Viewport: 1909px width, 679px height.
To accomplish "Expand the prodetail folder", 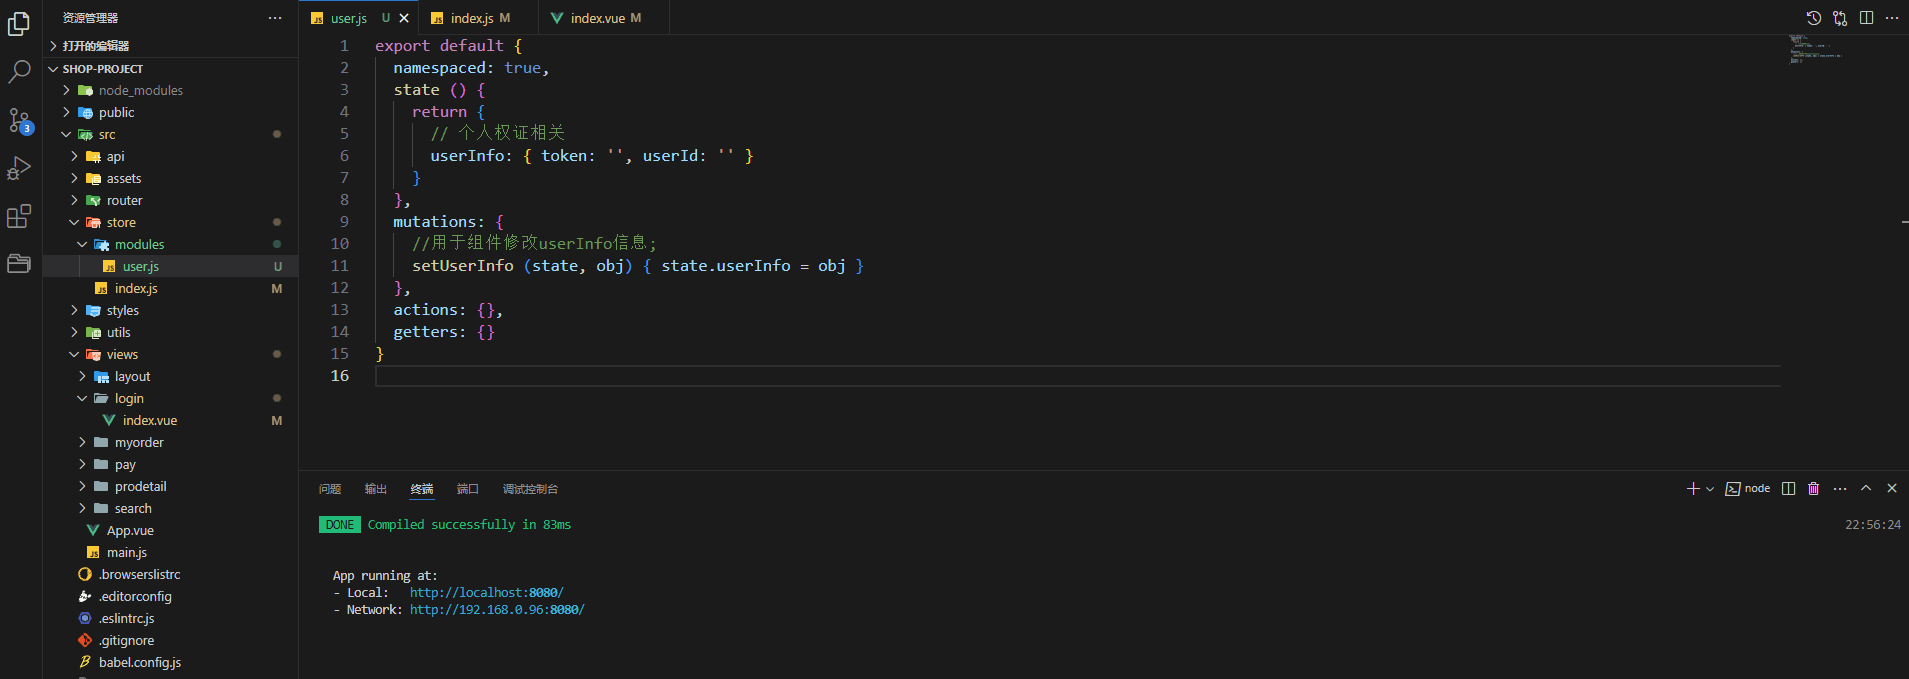I will pos(170,486).
